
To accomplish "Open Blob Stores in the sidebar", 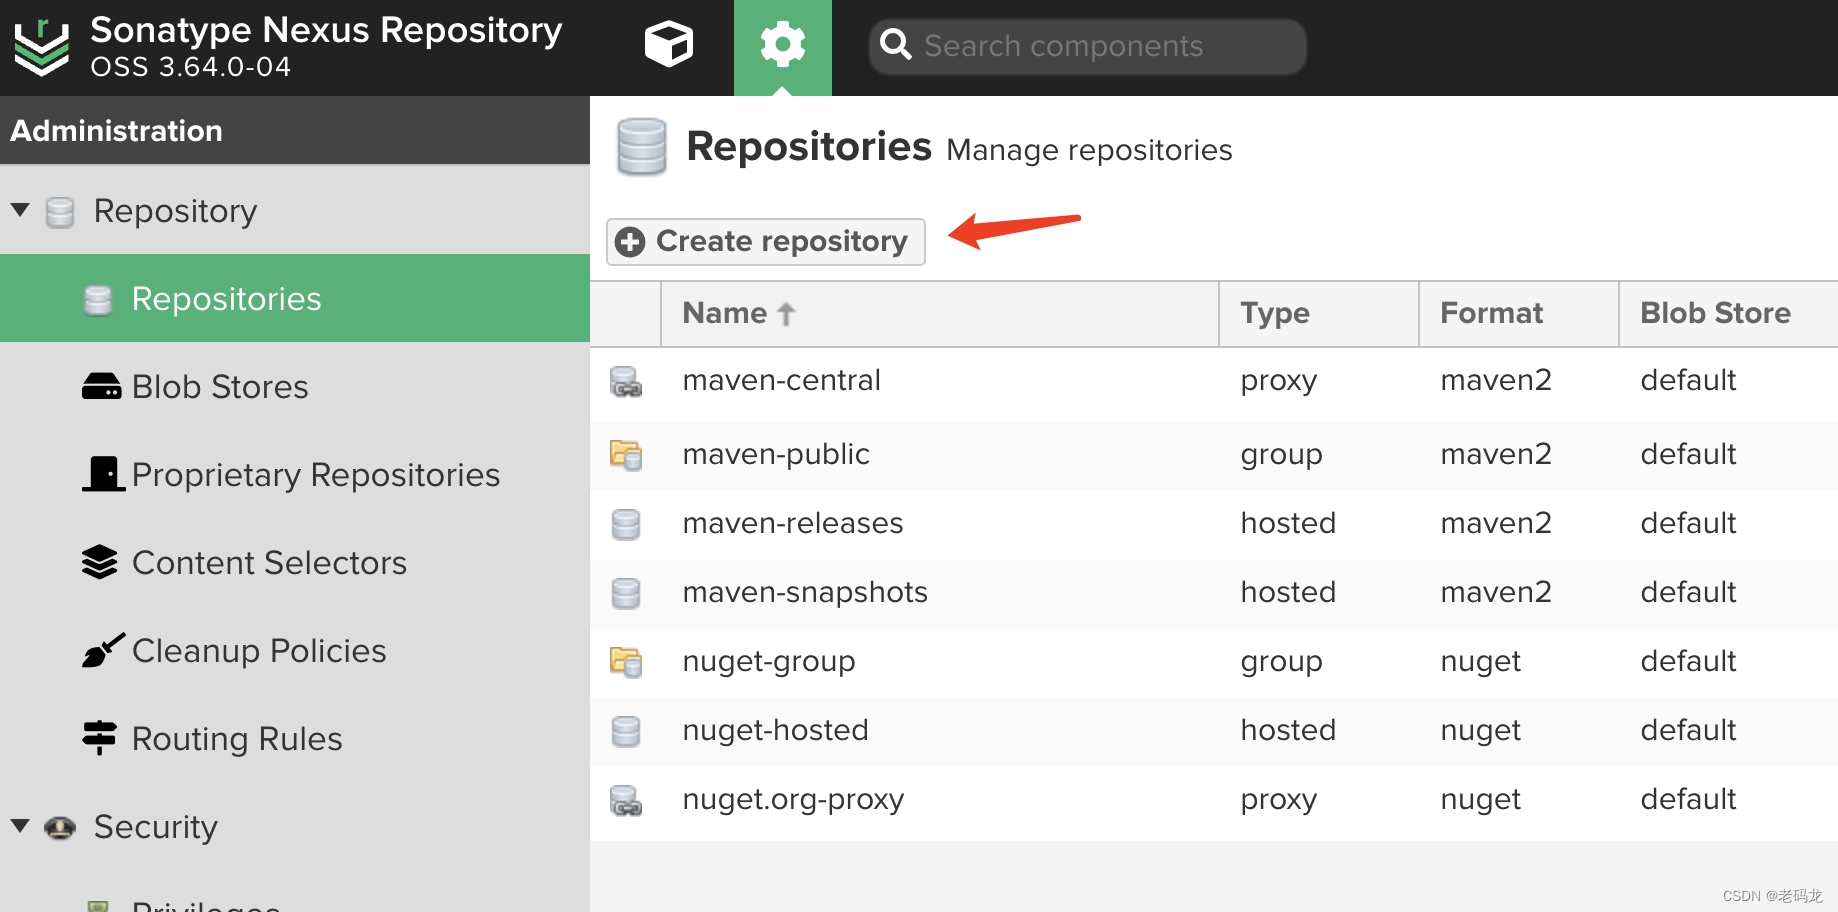I will click(x=295, y=386).
